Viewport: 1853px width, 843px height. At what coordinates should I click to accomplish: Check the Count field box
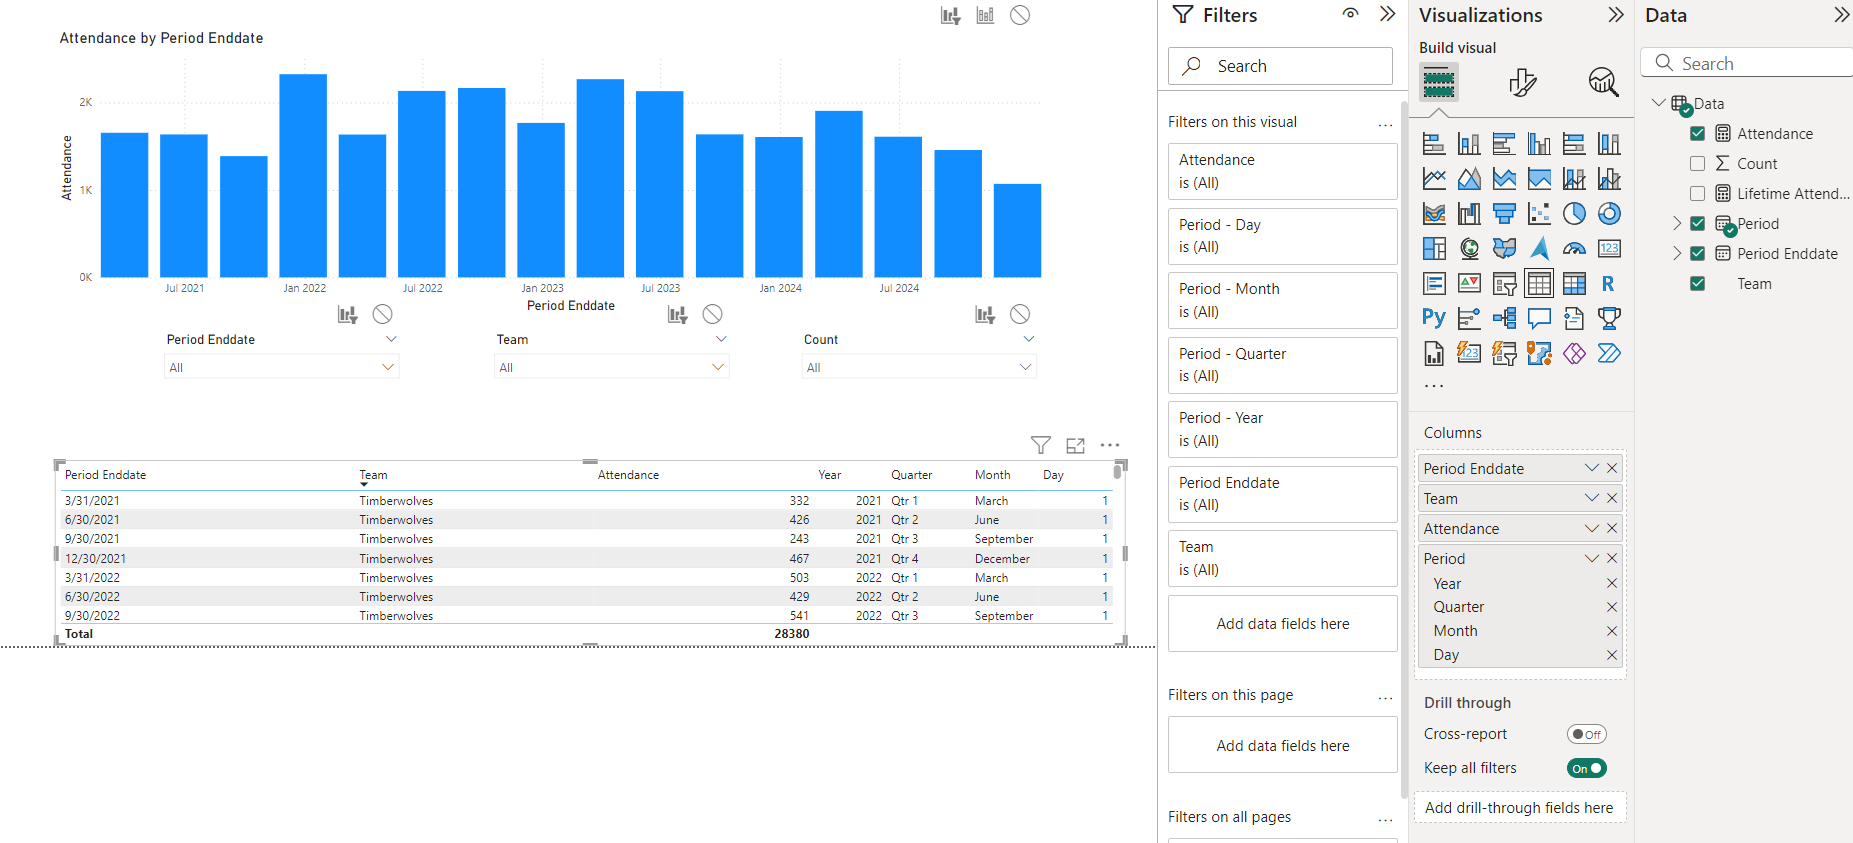click(1697, 164)
